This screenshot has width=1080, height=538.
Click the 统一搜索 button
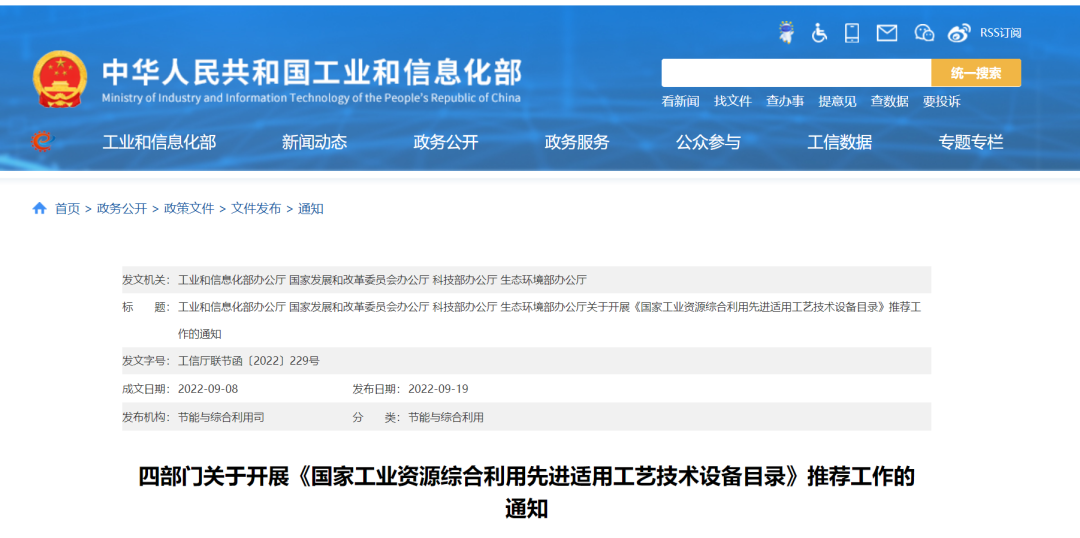pos(976,73)
